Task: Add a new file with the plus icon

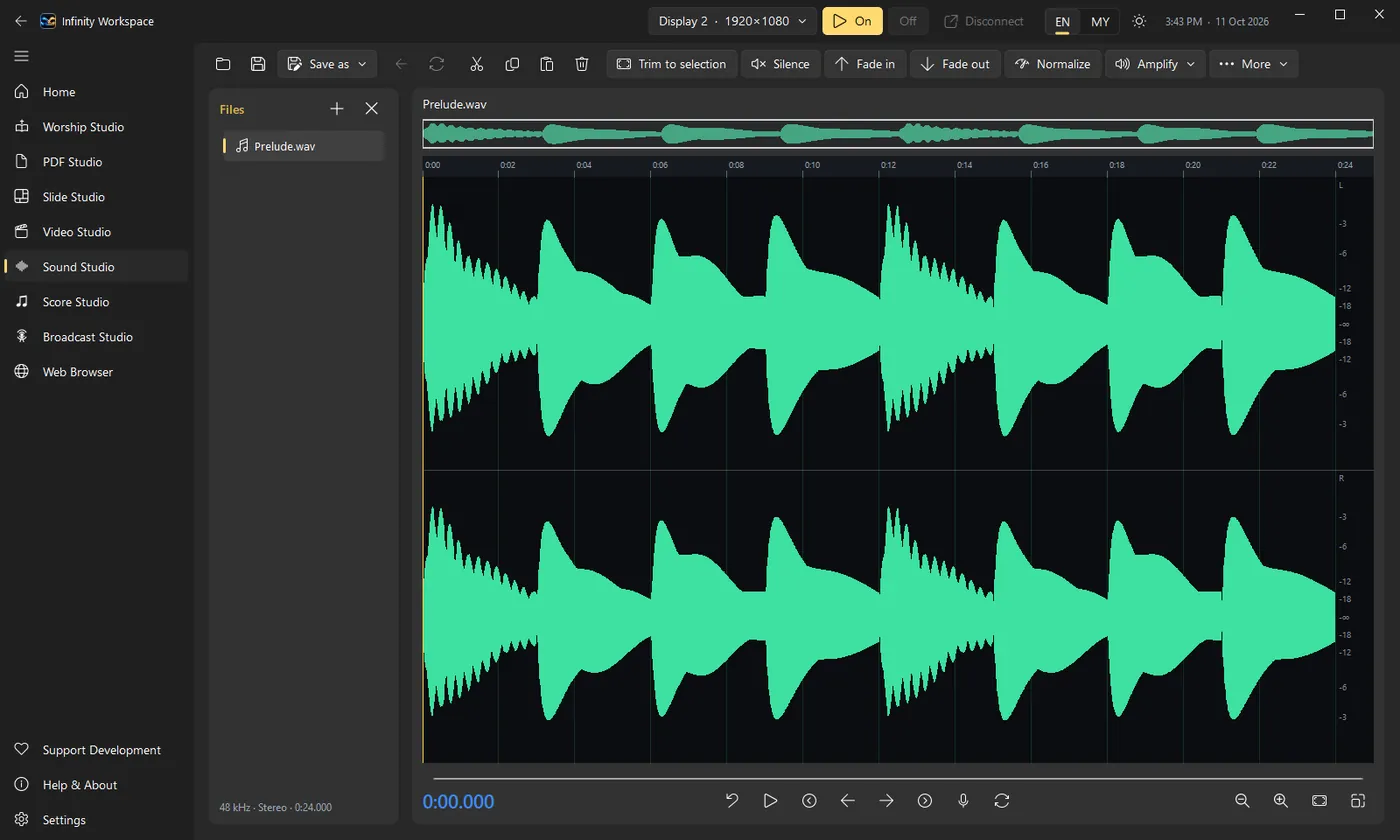Action: (337, 109)
